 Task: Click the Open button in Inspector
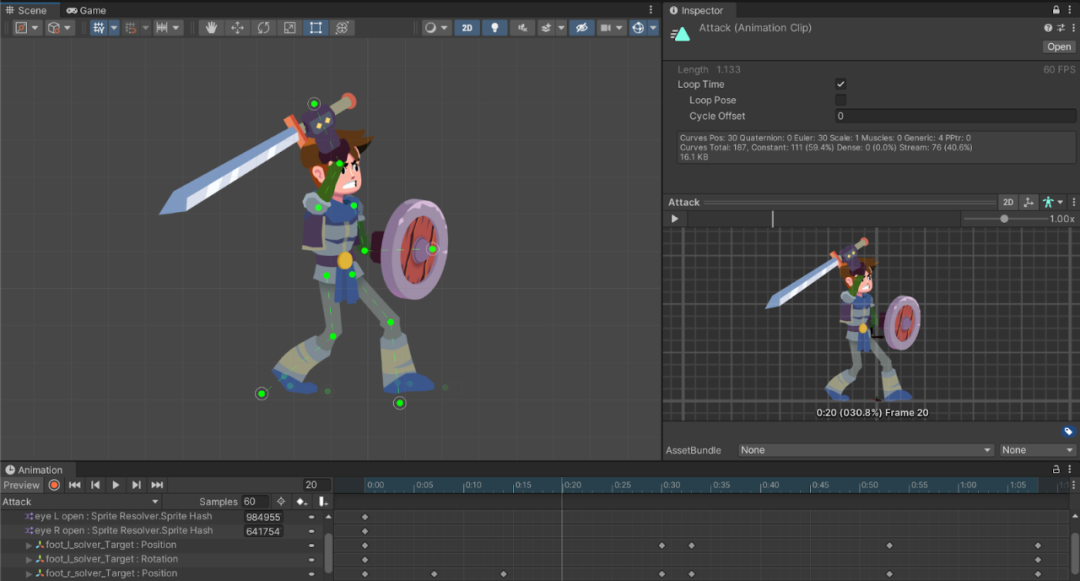tap(1058, 47)
